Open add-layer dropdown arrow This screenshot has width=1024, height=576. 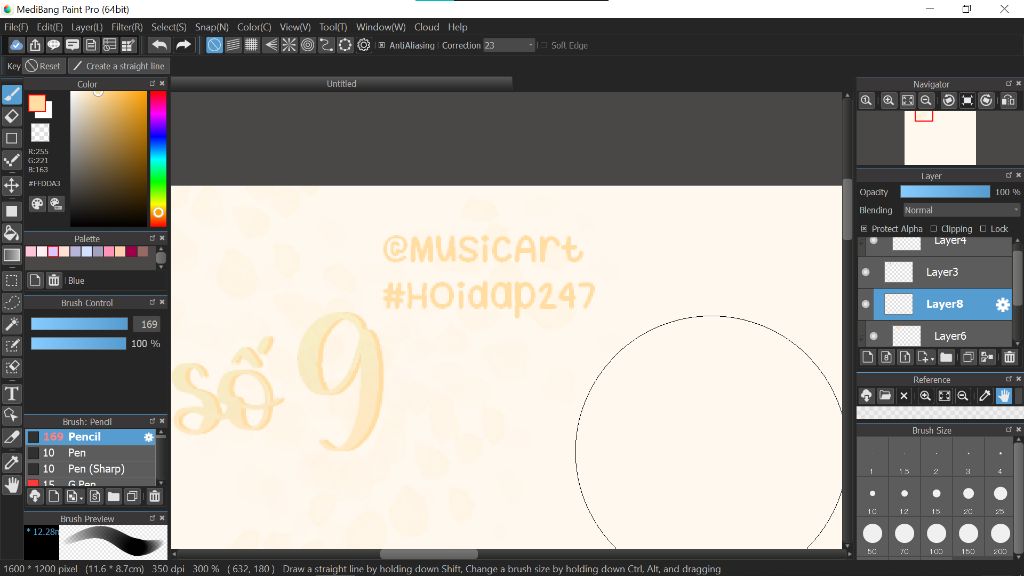point(925,357)
